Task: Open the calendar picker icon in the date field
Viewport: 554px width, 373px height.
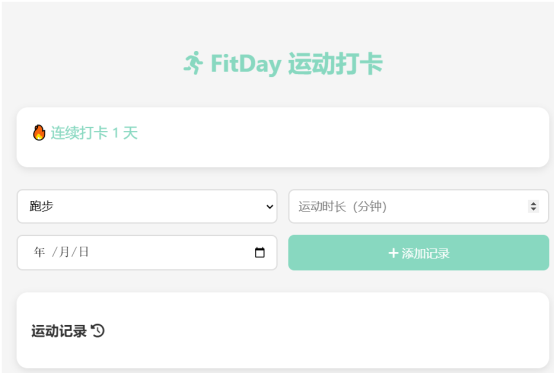Action: [260, 253]
